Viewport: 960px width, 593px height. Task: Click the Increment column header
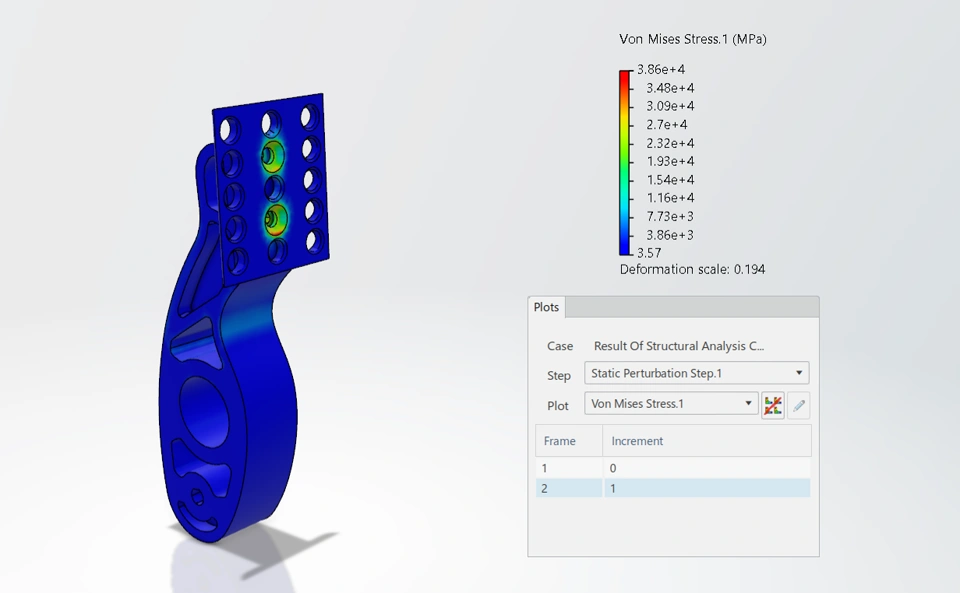tap(707, 441)
